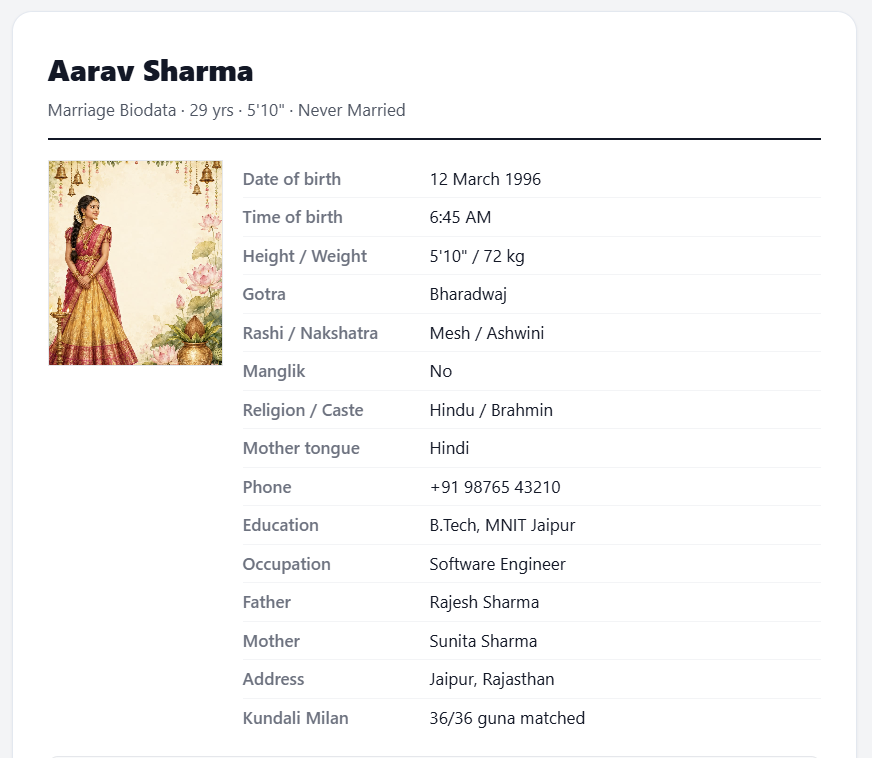Click the Occupation label
Screen dimensions: 872x758
point(286,564)
